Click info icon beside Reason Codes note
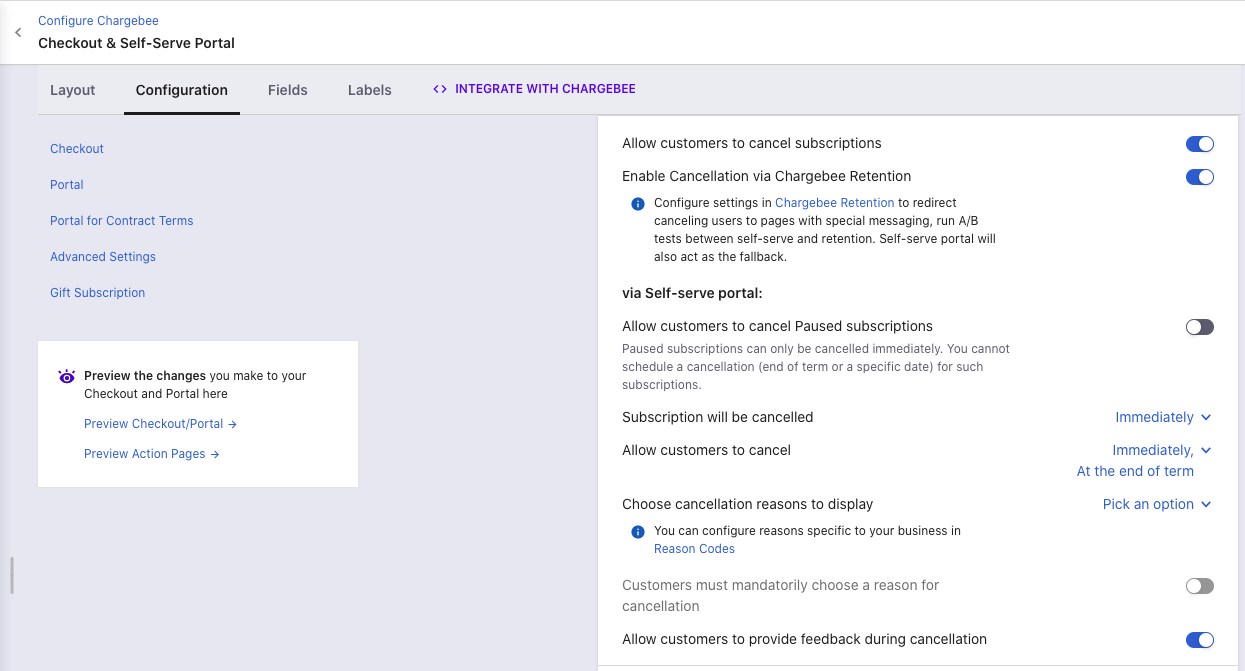 click(x=637, y=532)
